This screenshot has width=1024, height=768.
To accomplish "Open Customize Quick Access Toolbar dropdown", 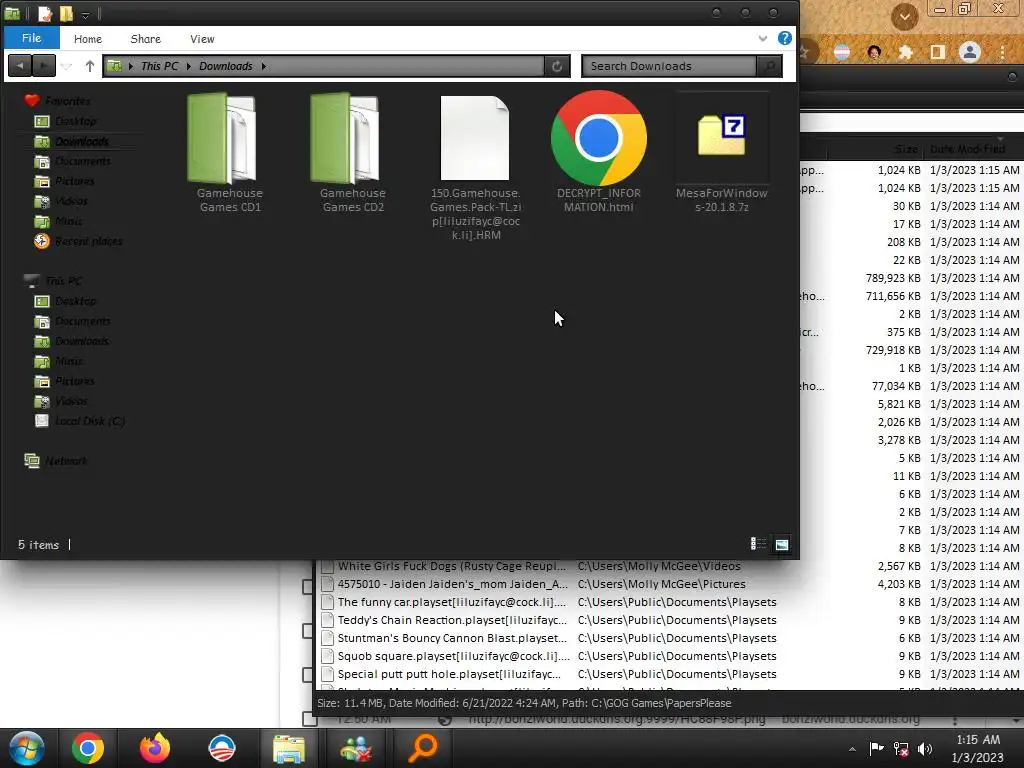I will coord(85,14).
